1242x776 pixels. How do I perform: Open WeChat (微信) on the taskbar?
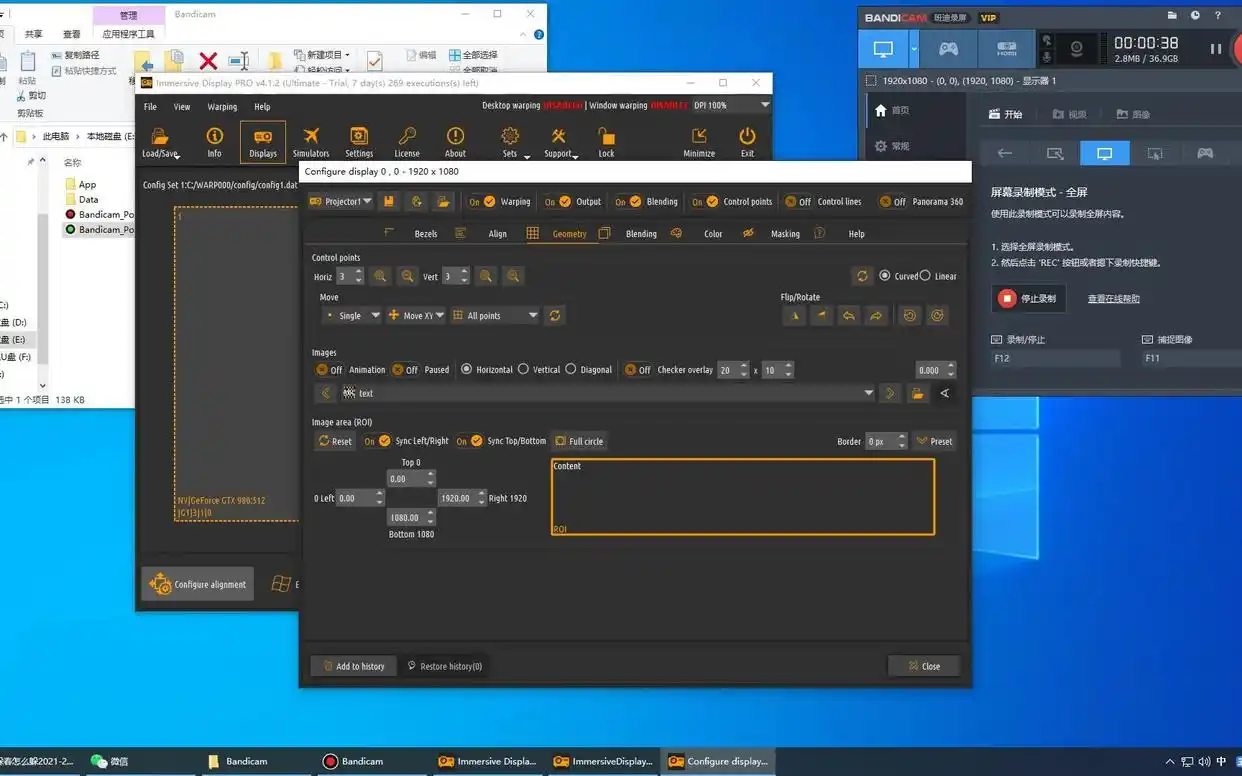pyautogui.click(x=110, y=761)
